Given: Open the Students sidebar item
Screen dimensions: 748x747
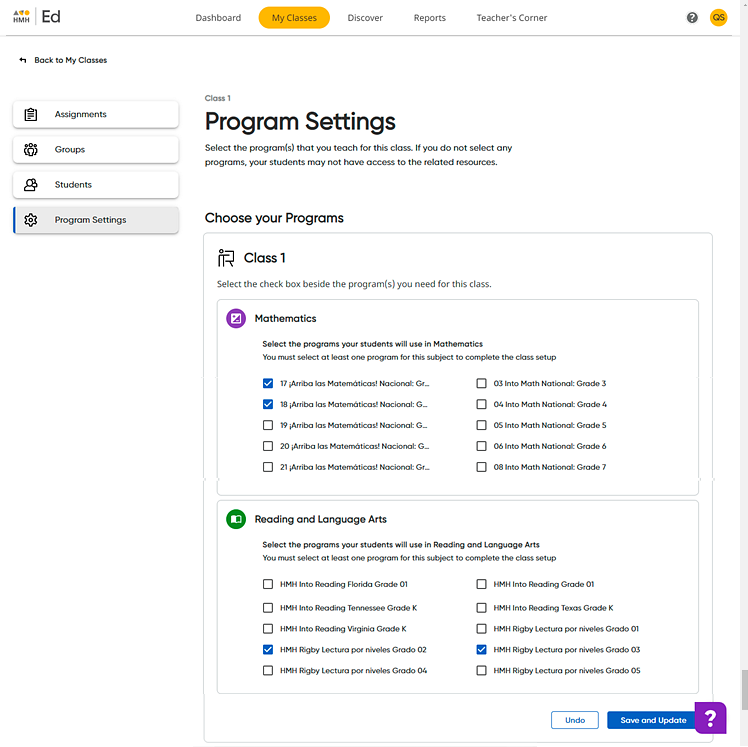Looking at the screenshot, I should [96, 185].
